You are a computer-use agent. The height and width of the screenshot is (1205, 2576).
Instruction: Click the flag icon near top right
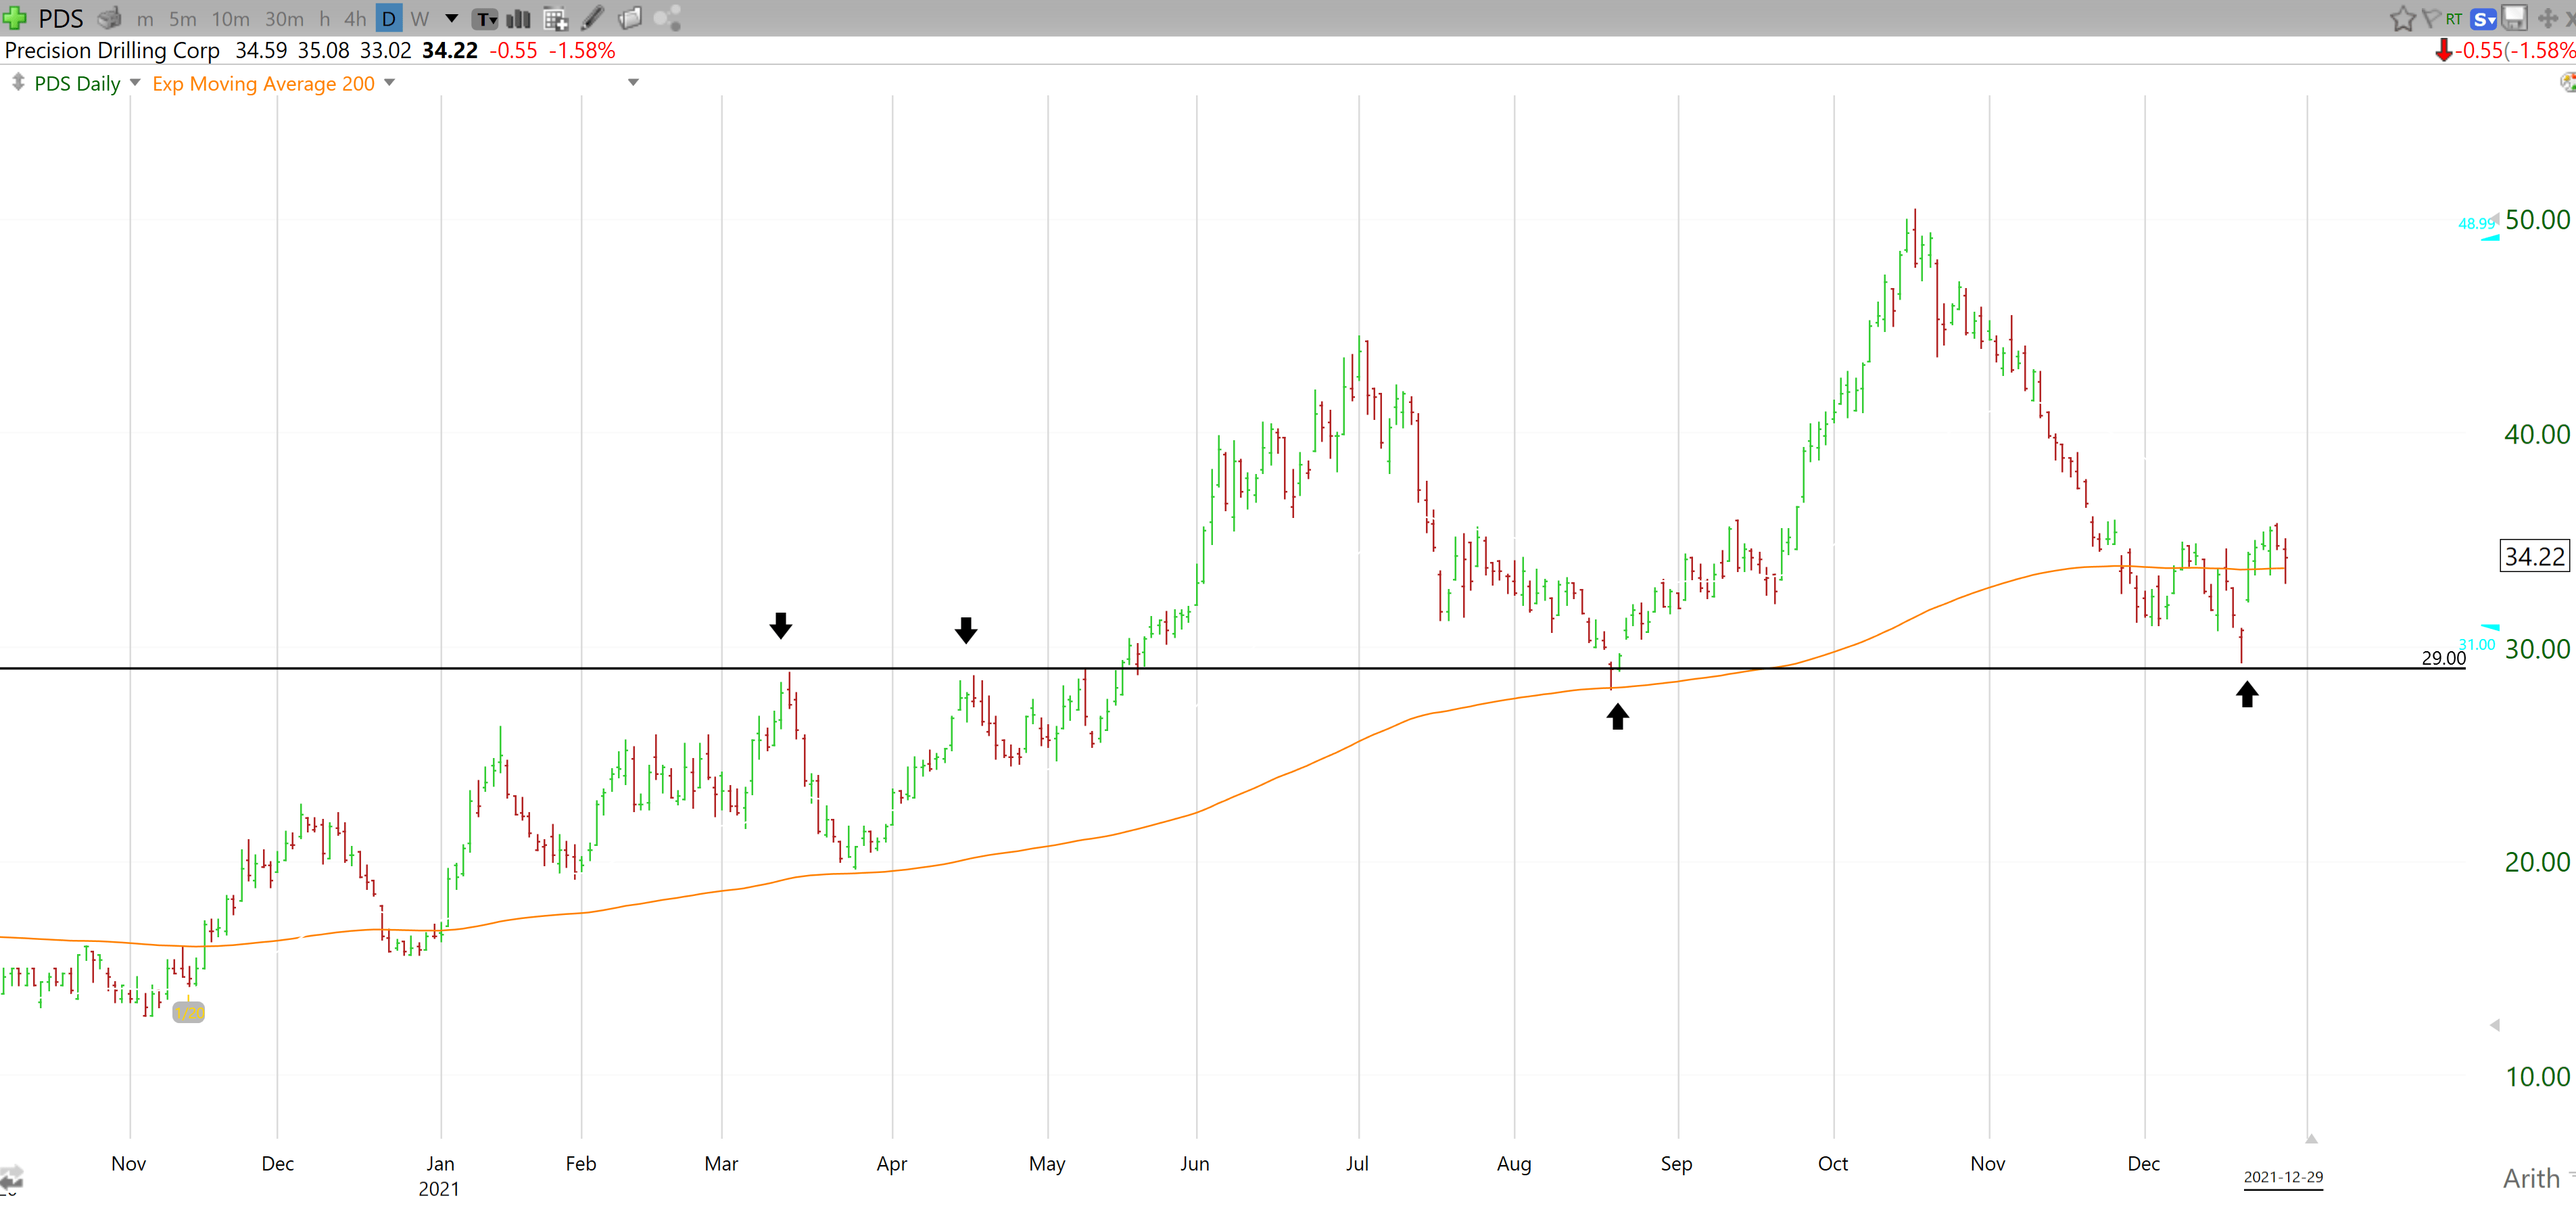pos(2432,18)
